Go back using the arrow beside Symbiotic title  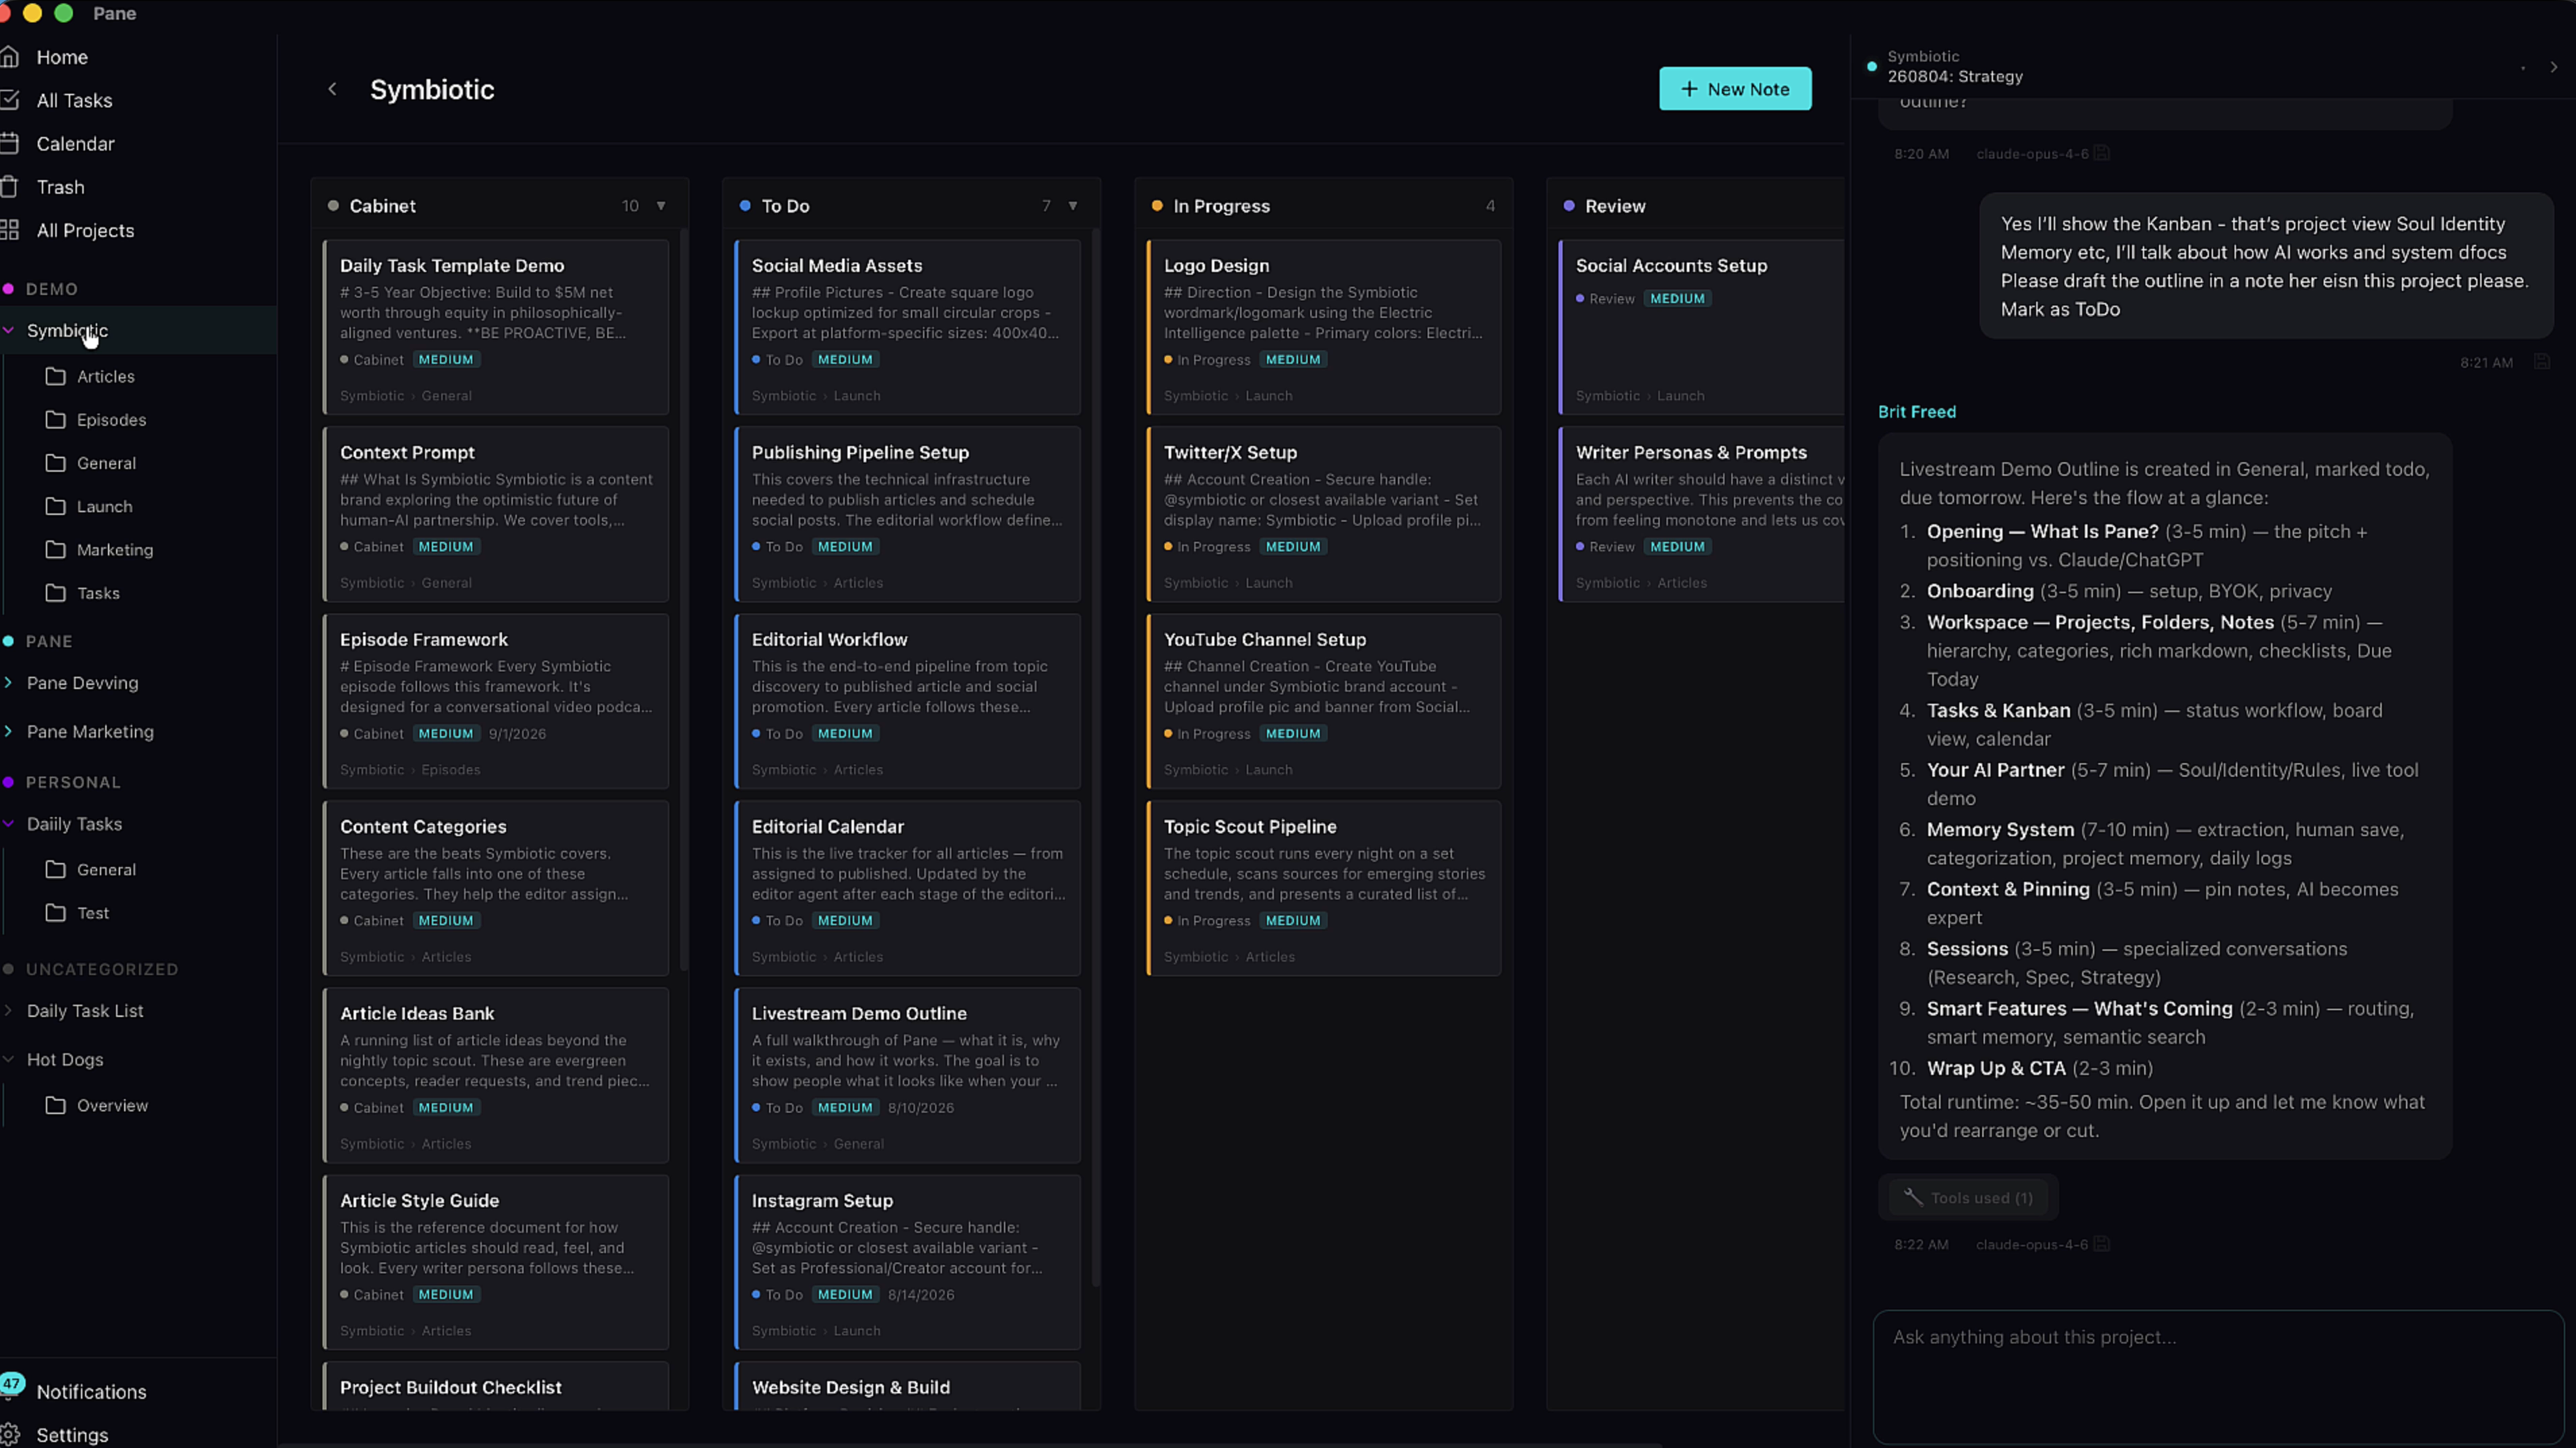click(332, 89)
